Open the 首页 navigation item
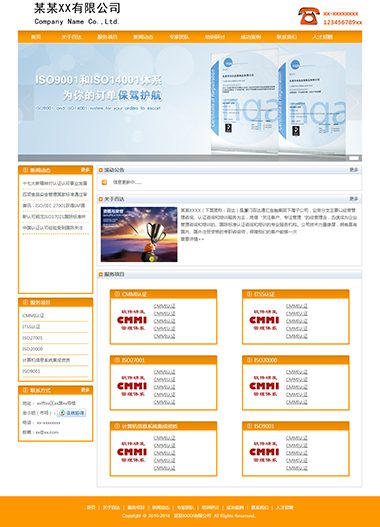Screen dimensions: 380x527 pos(36,37)
